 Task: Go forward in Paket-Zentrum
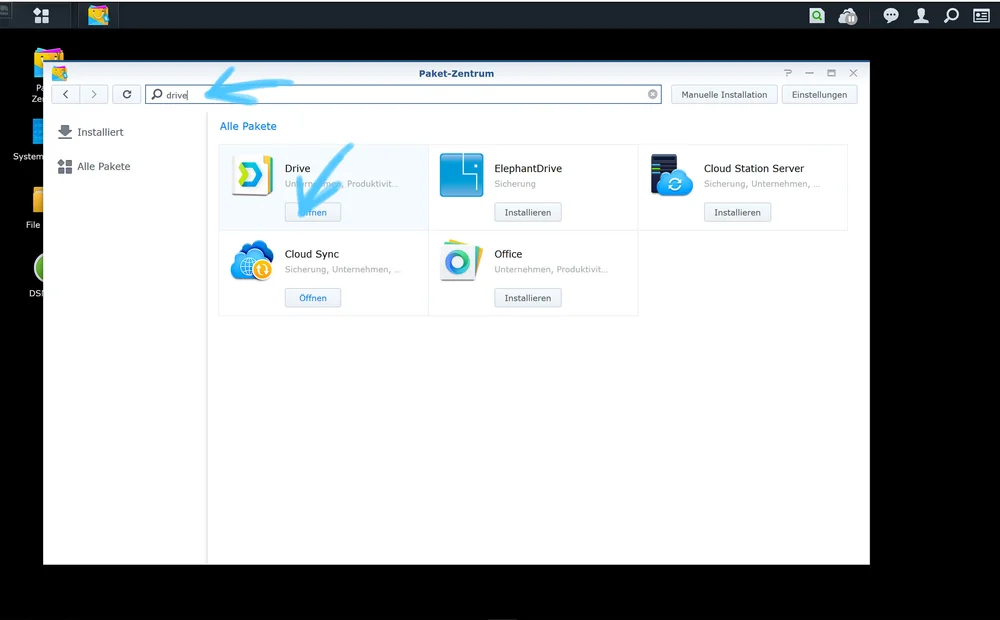click(x=94, y=94)
